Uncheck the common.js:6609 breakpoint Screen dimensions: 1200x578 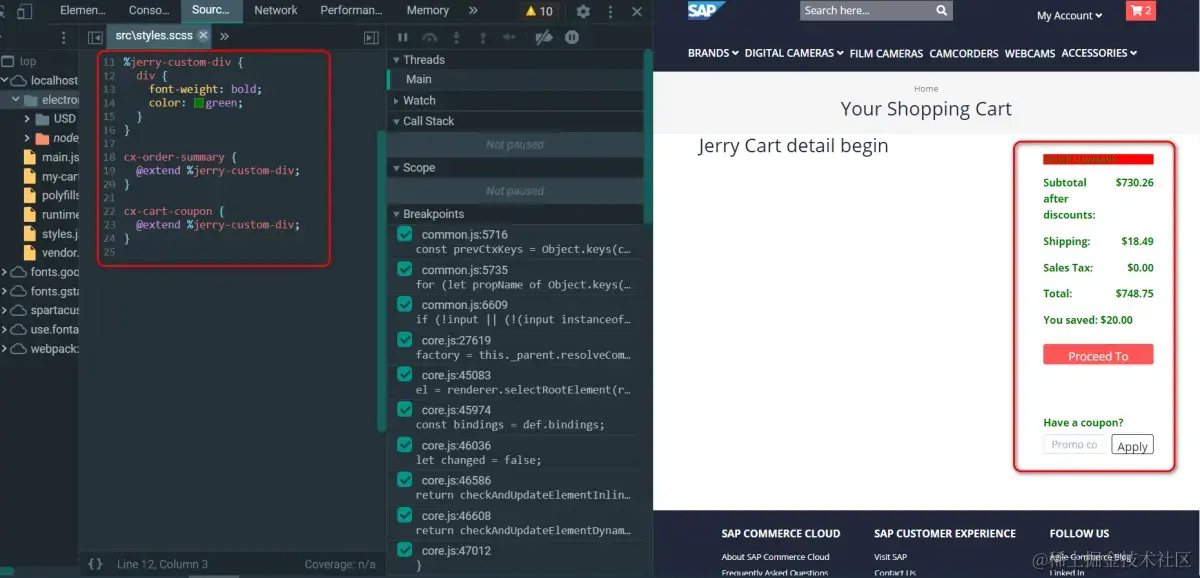coord(404,304)
